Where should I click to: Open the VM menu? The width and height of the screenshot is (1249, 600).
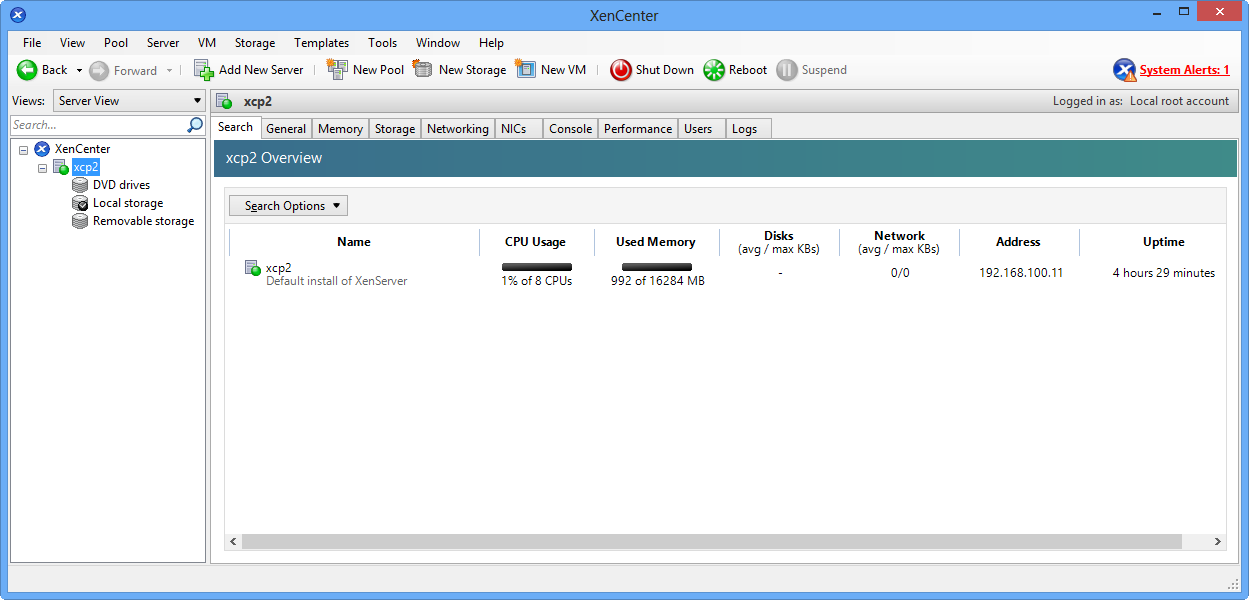(207, 43)
